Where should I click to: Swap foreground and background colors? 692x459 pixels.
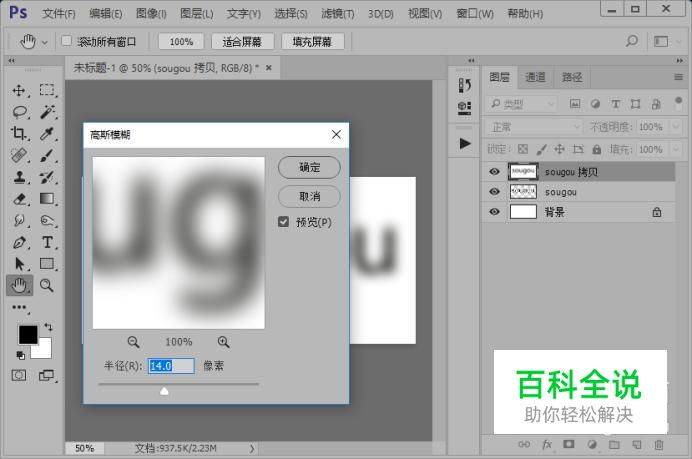[48, 327]
